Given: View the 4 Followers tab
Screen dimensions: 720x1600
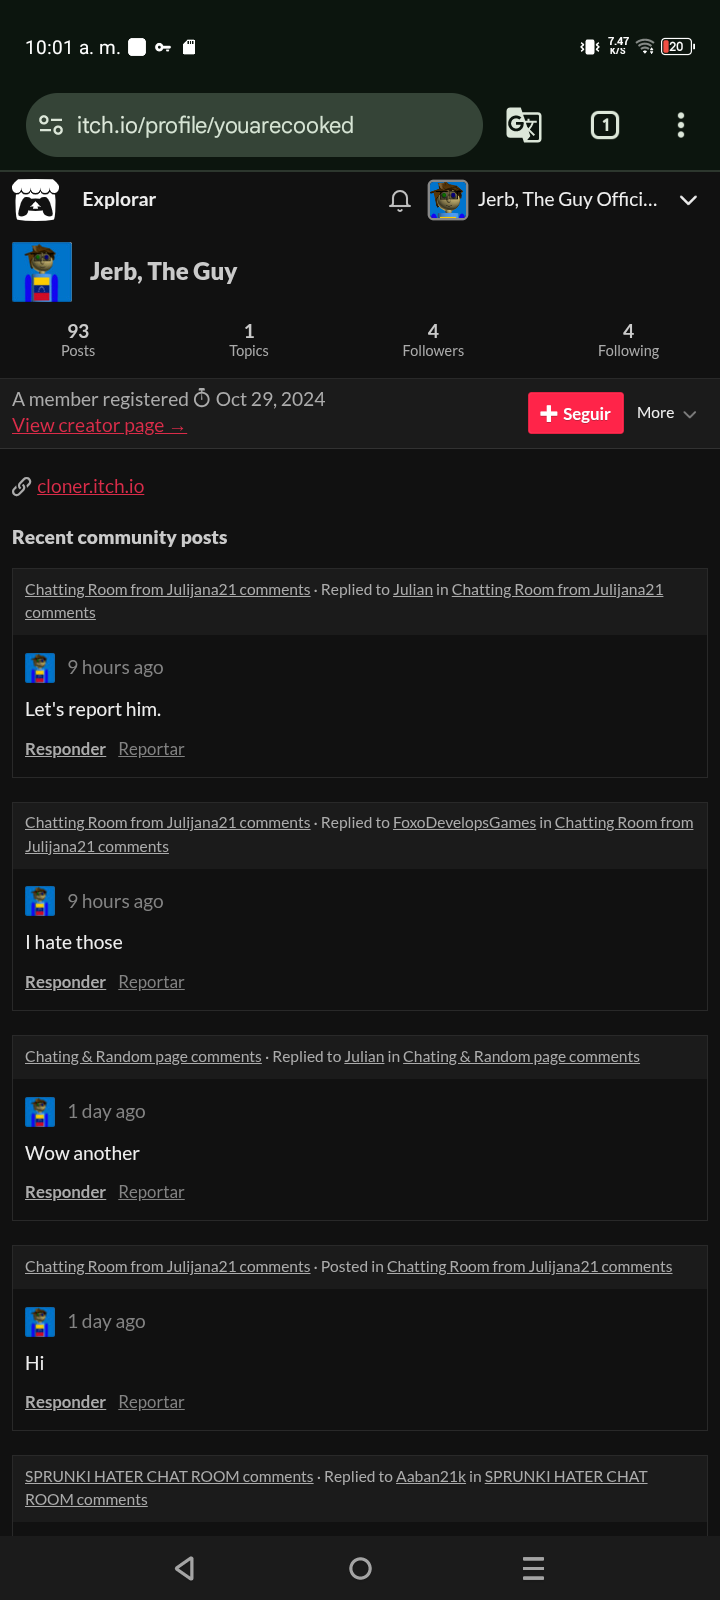Looking at the screenshot, I should click(433, 340).
